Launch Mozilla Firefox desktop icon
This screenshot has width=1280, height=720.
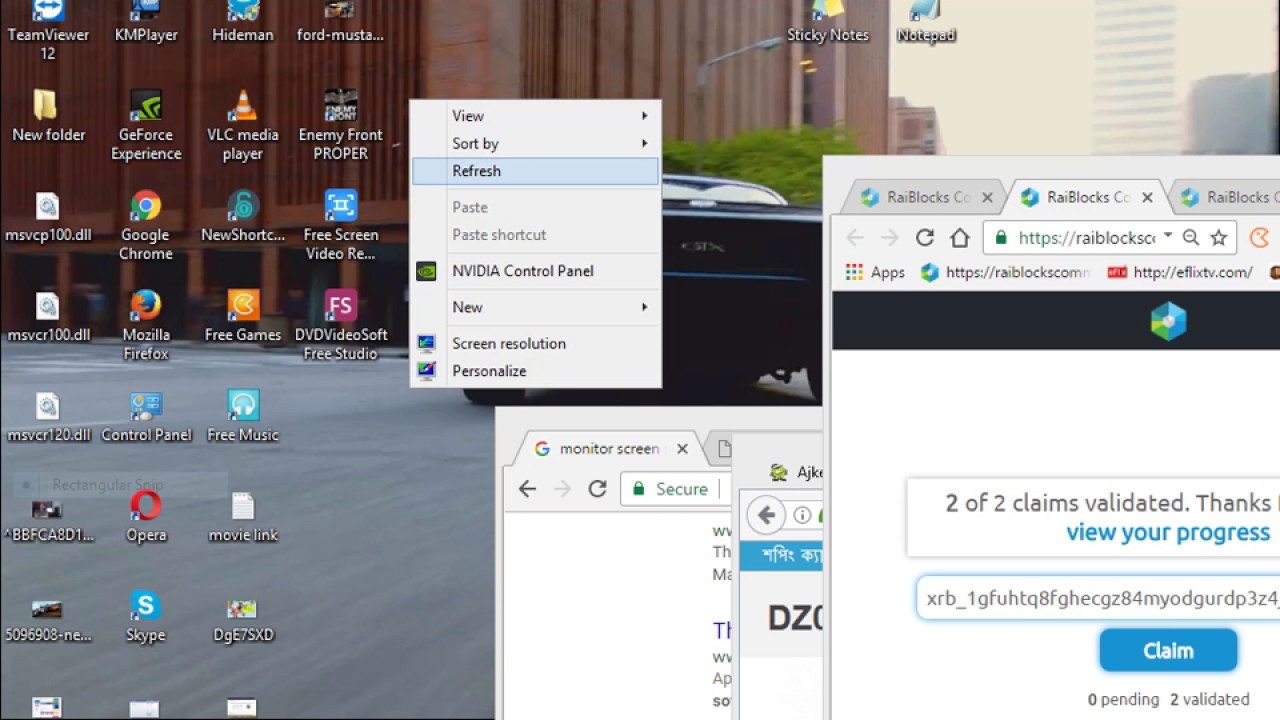point(146,325)
